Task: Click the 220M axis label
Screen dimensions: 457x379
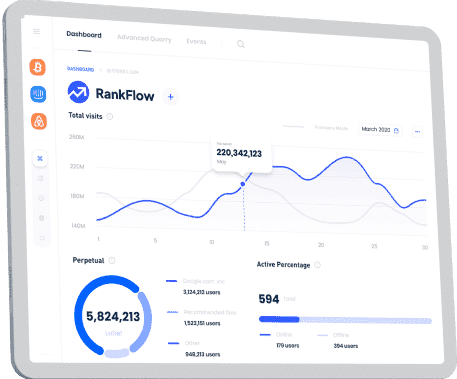Action: [x=77, y=166]
